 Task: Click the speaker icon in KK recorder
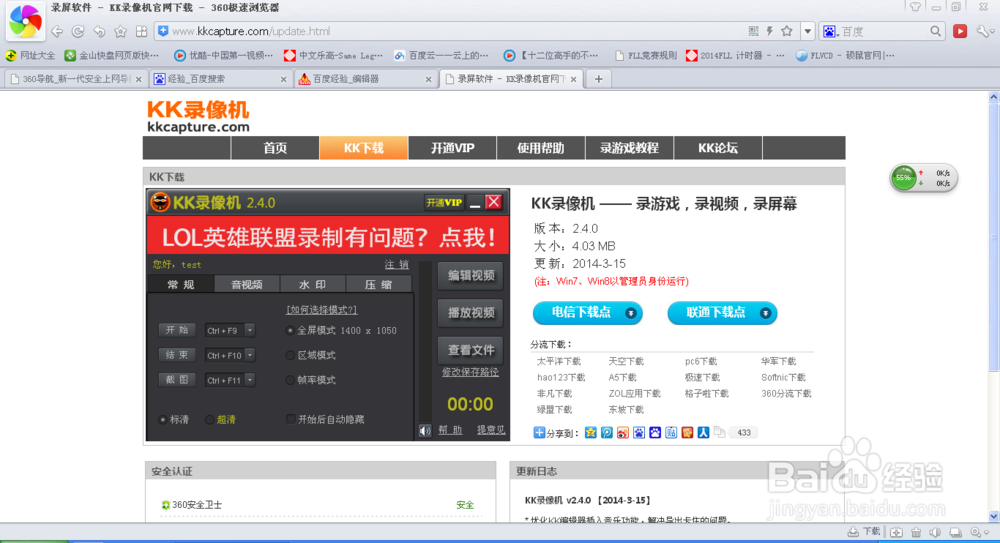click(x=425, y=431)
